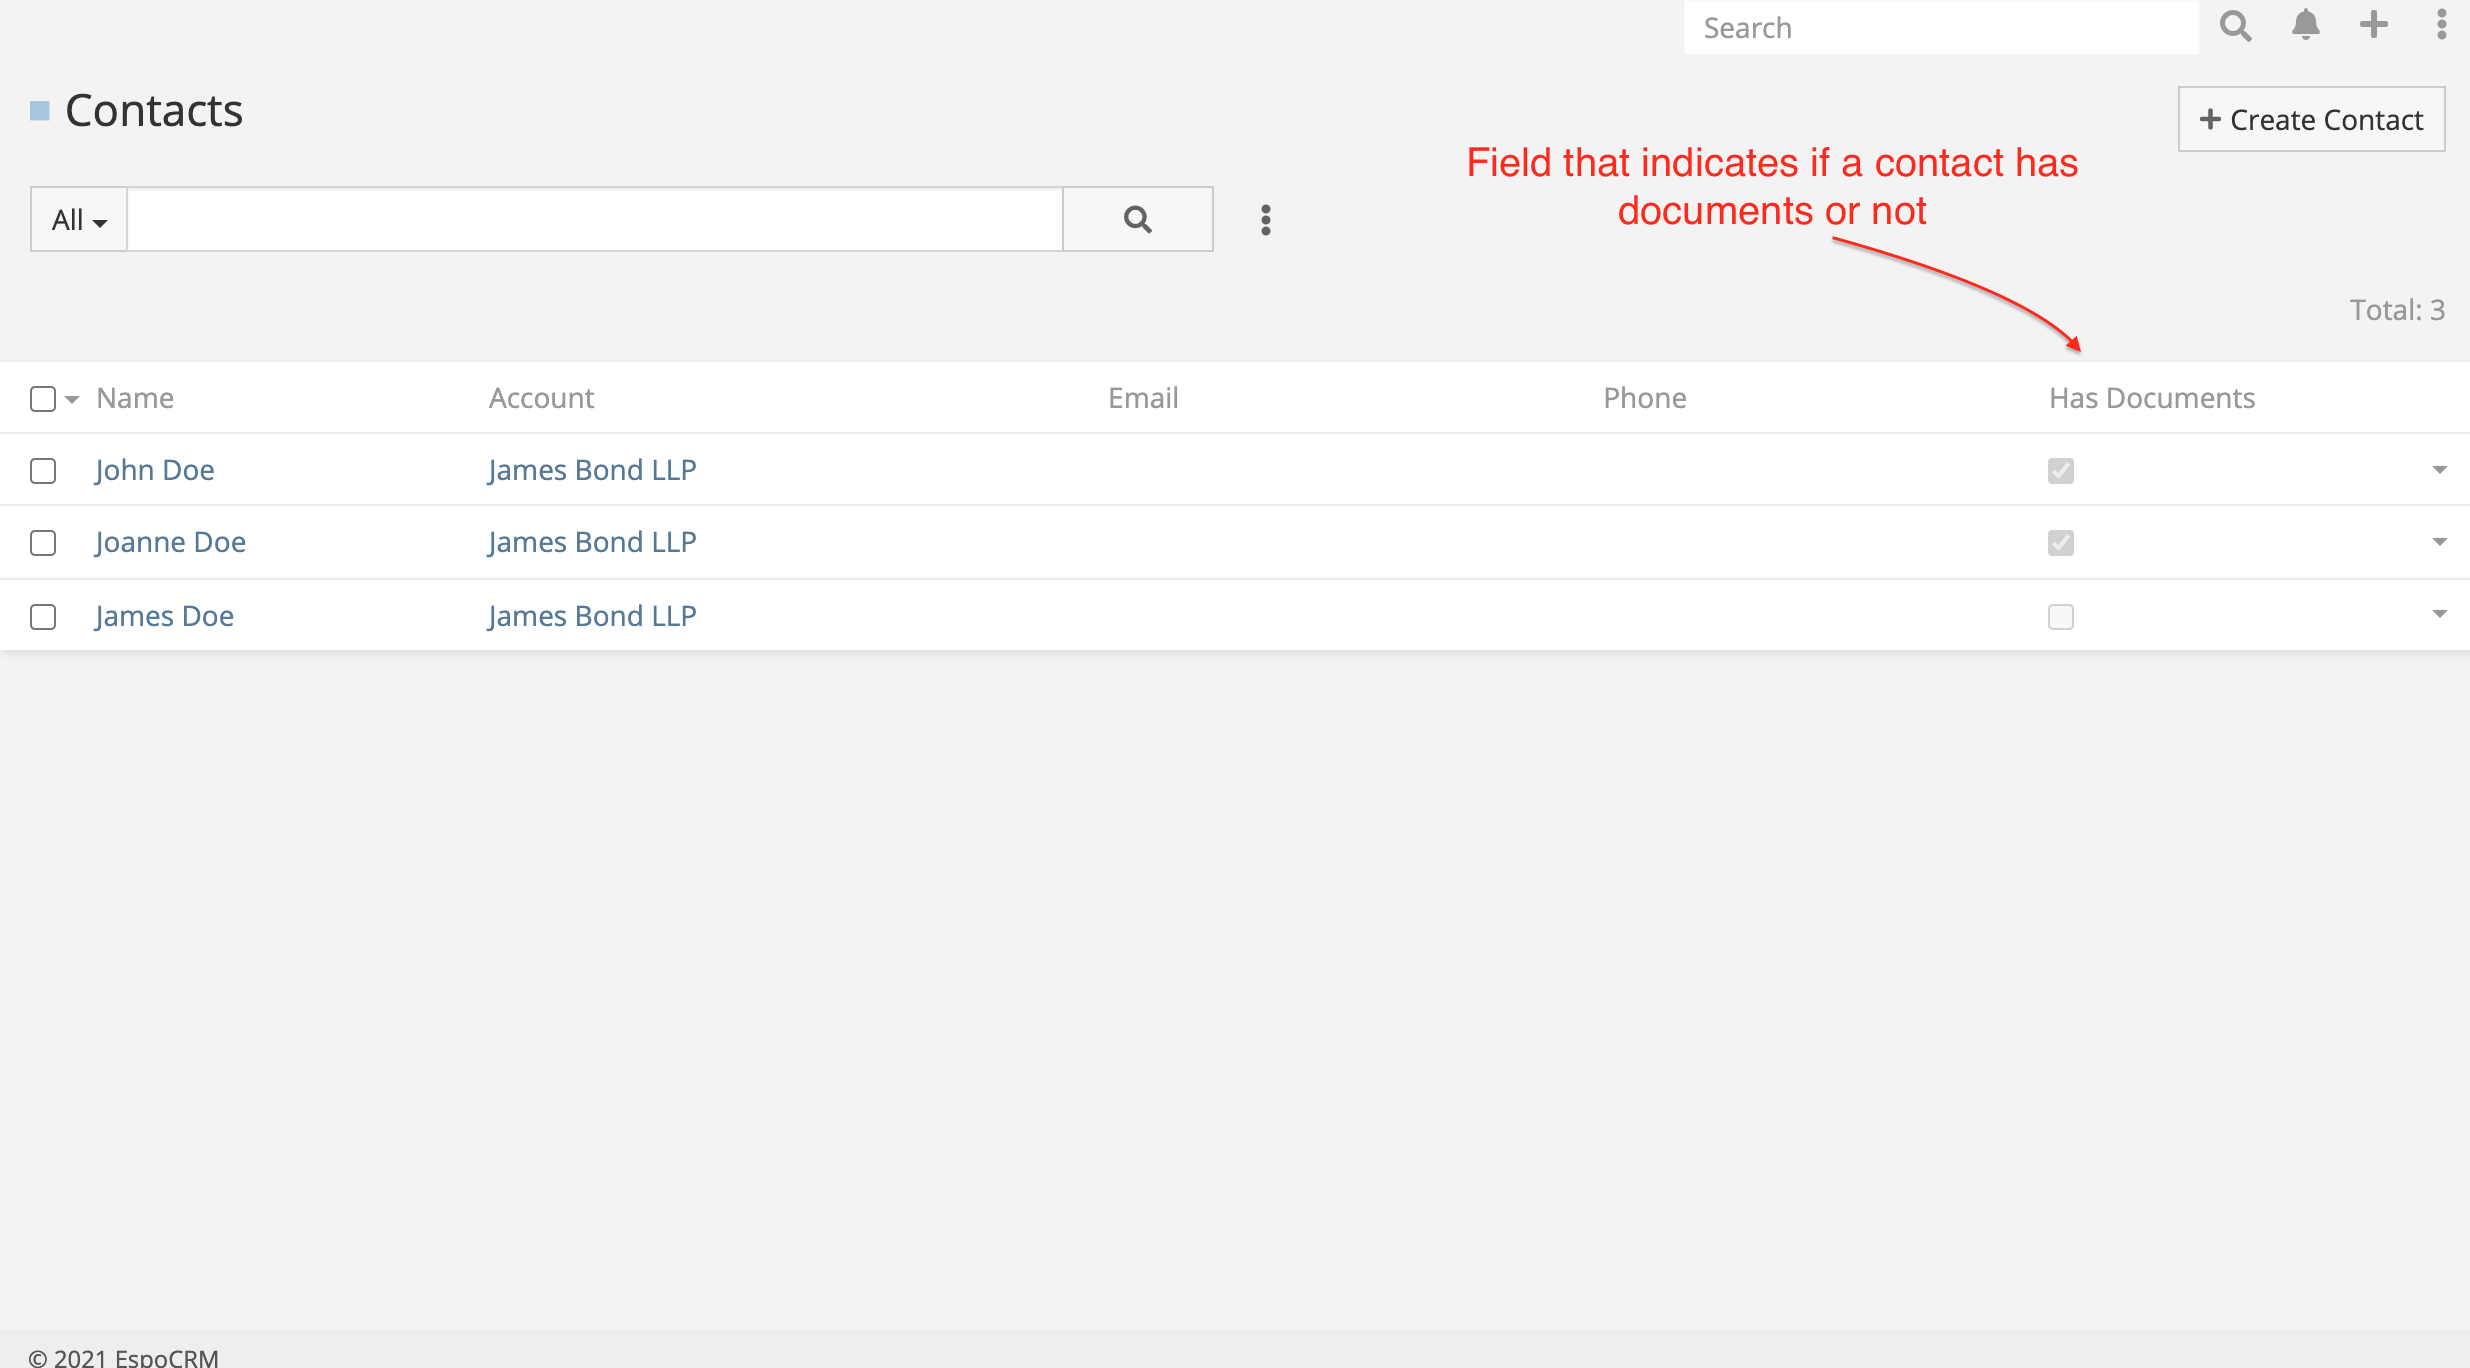Click the contacts filter search button
This screenshot has width=2470, height=1368.
[x=1137, y=219]
